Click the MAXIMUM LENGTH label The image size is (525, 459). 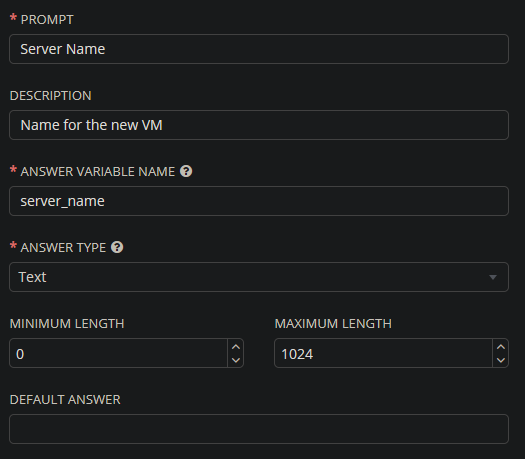pos(333,323)
